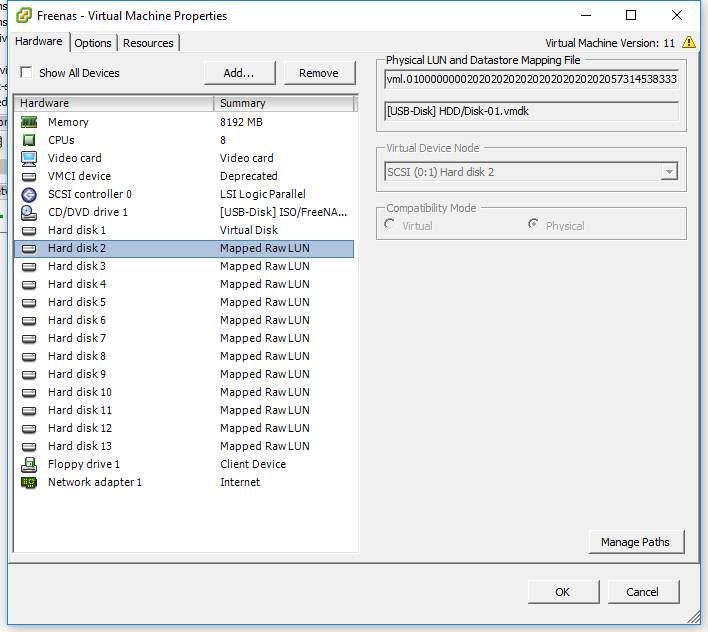
Task: Click the Memory device icon
Action: [x=29, y=122]
